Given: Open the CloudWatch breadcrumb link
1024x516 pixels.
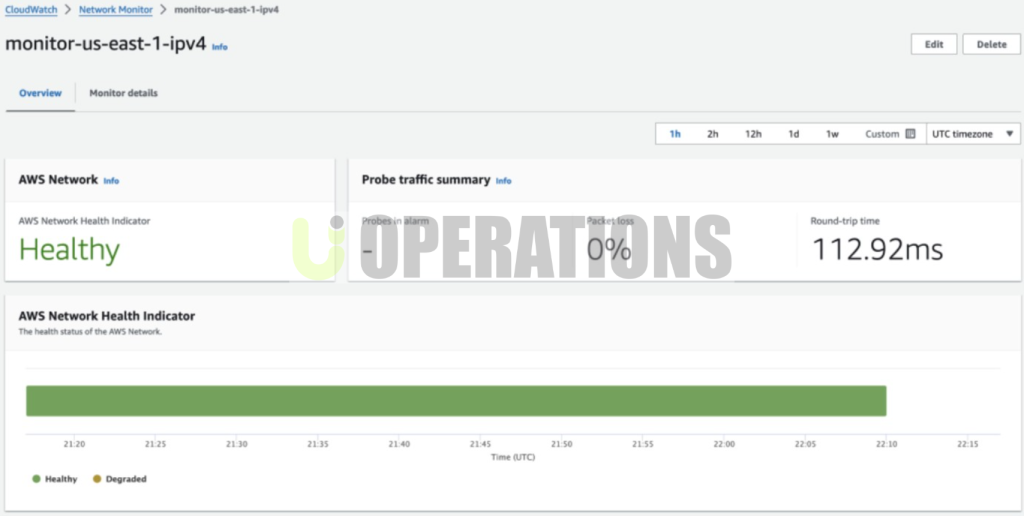Looking at the screenshot, I should (31, 10).
